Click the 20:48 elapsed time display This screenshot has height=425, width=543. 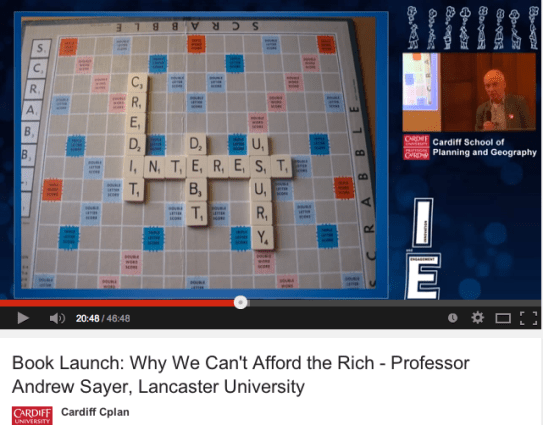87,318
